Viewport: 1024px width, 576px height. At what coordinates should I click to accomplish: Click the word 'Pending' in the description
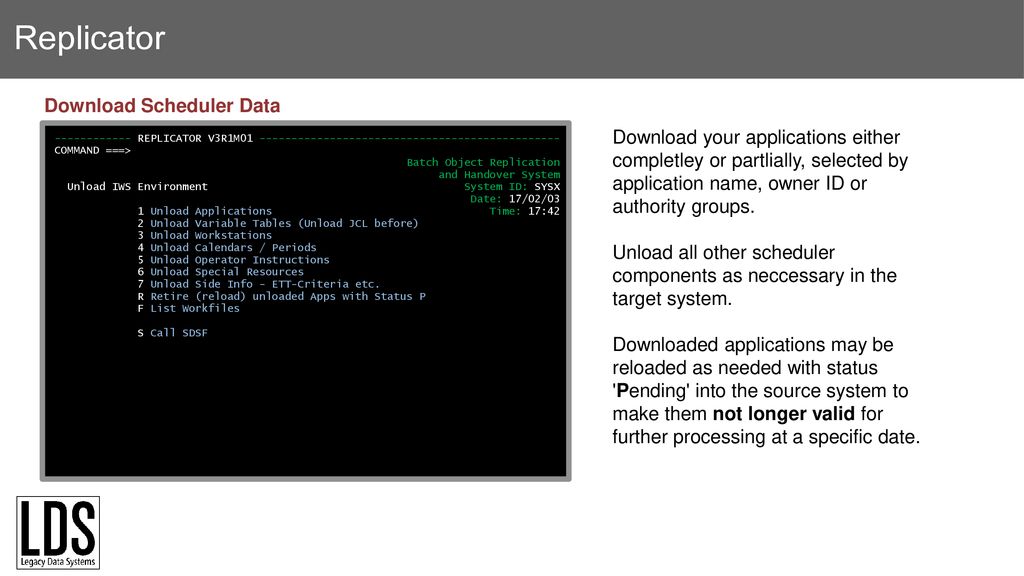(653, 391)
